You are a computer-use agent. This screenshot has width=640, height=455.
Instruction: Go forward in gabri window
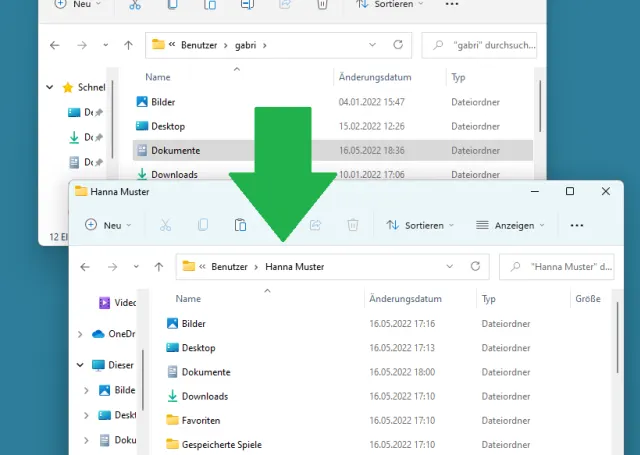pyautogui.click(x=82, y=45)
